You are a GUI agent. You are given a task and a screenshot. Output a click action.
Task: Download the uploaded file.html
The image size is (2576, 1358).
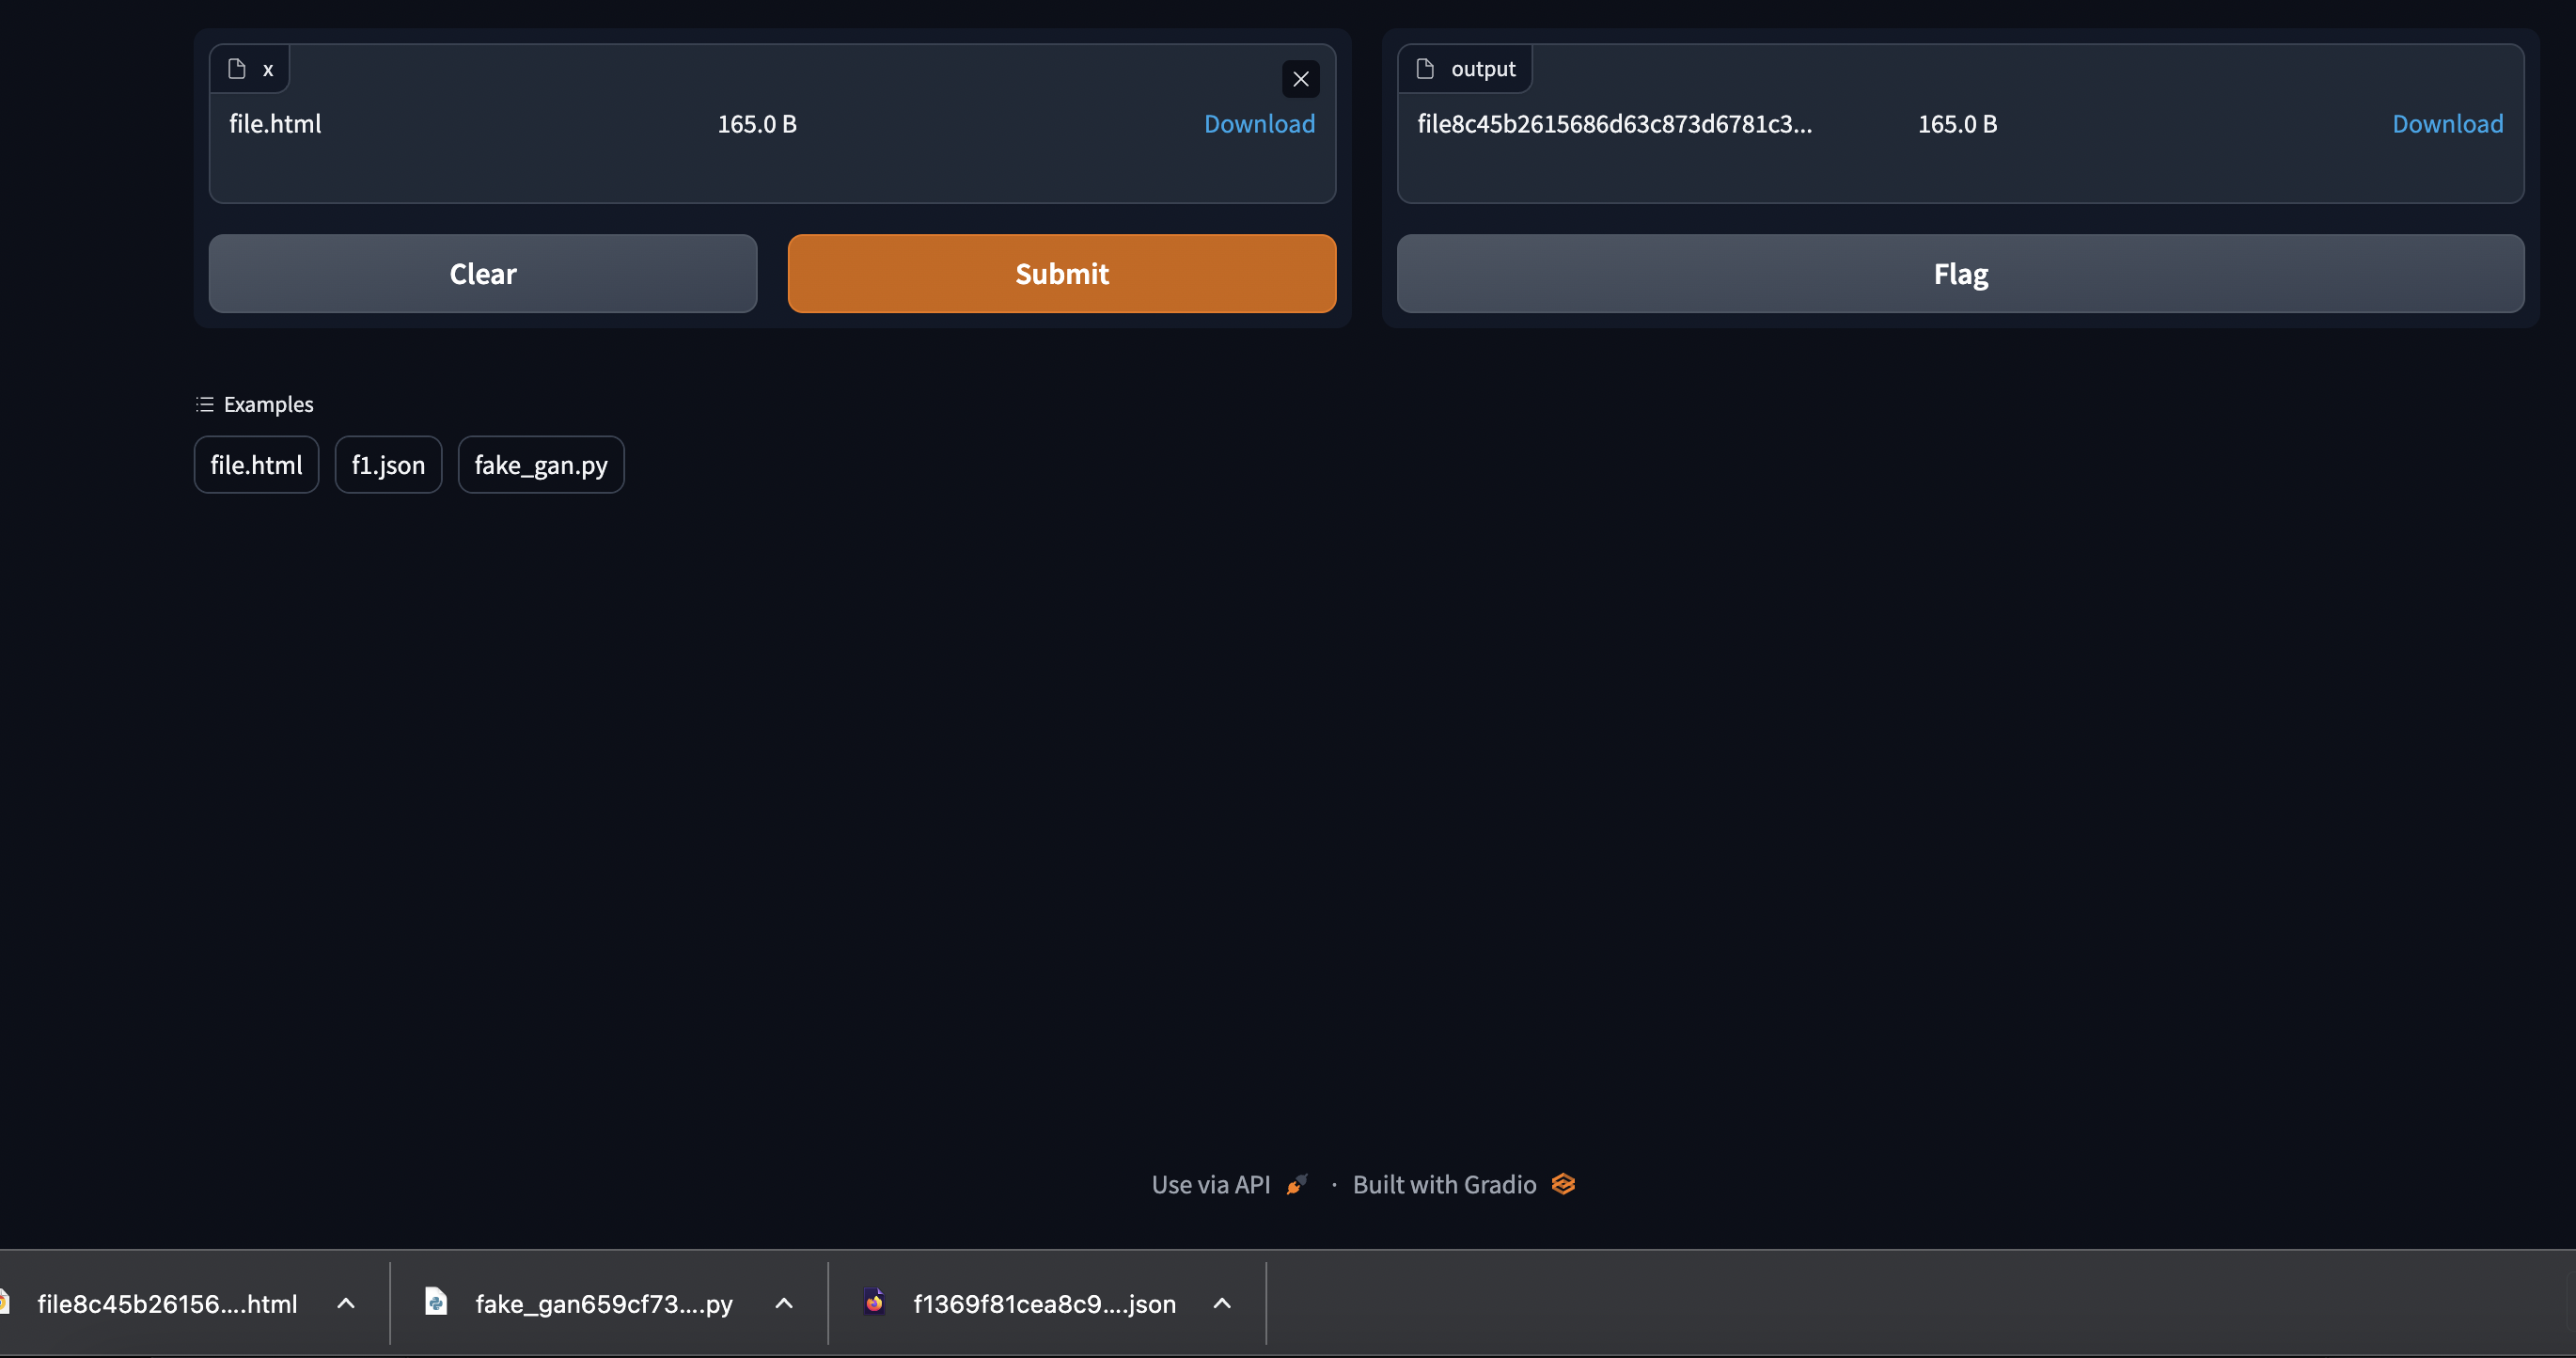(x=1259, y=123)
